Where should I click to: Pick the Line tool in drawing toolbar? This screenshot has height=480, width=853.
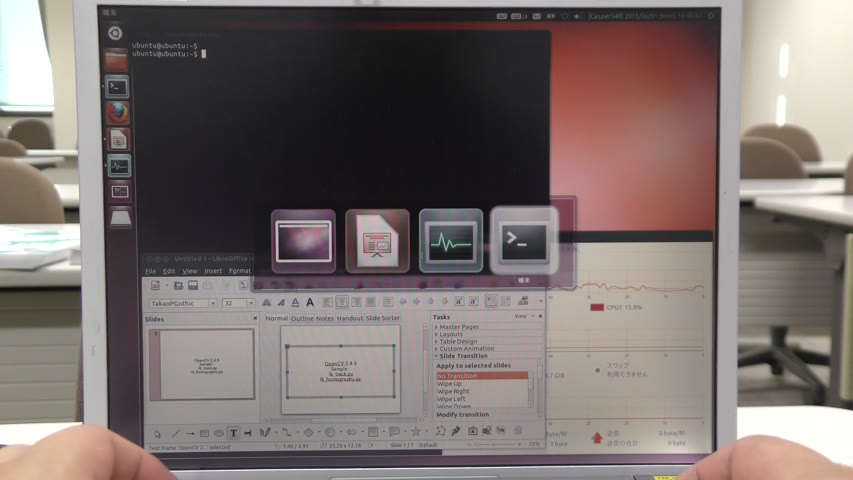pyautogui.click(x=175, y=434)
